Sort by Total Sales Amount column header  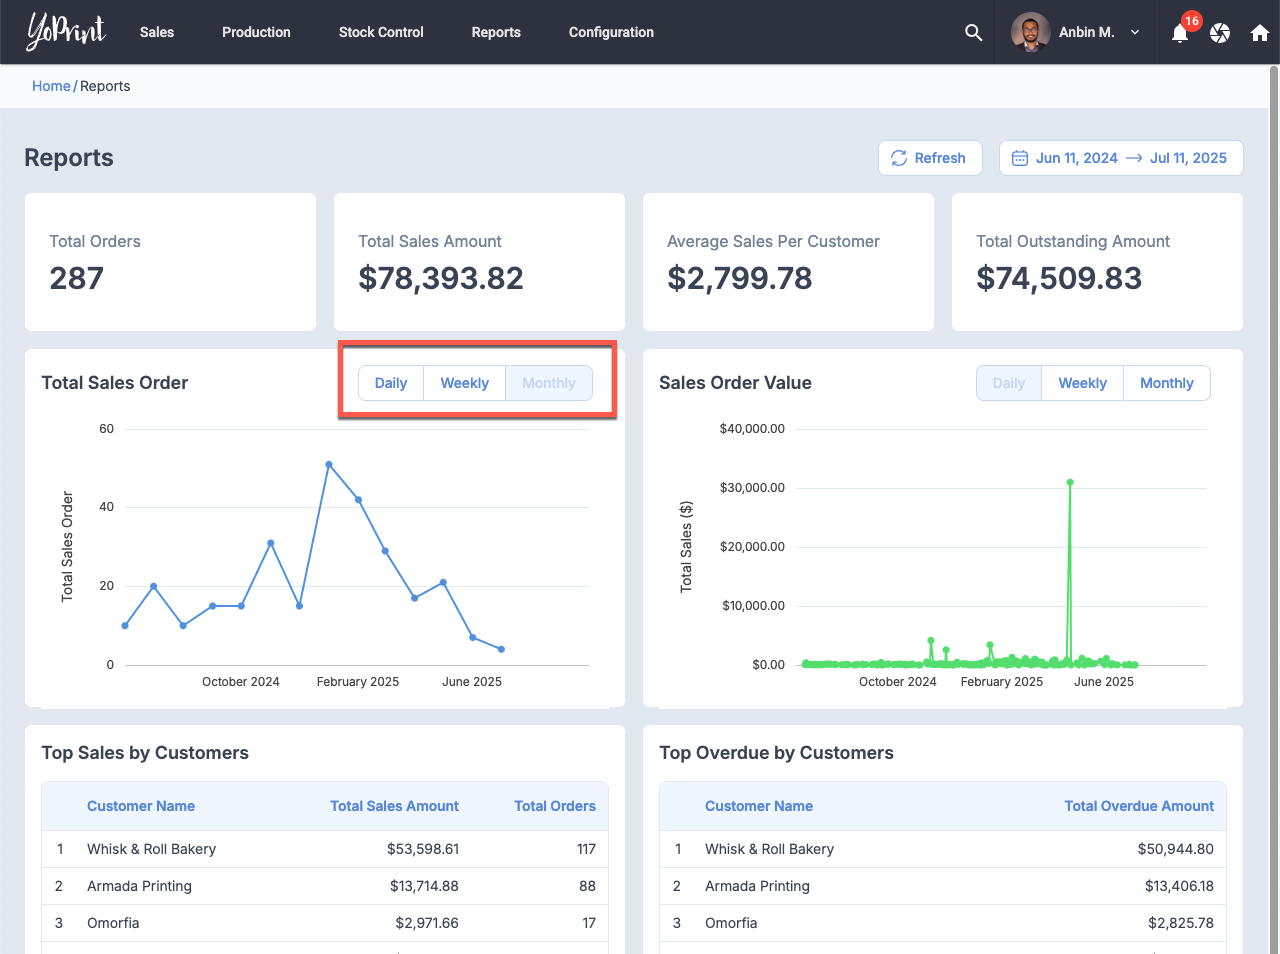pos(394,806)
